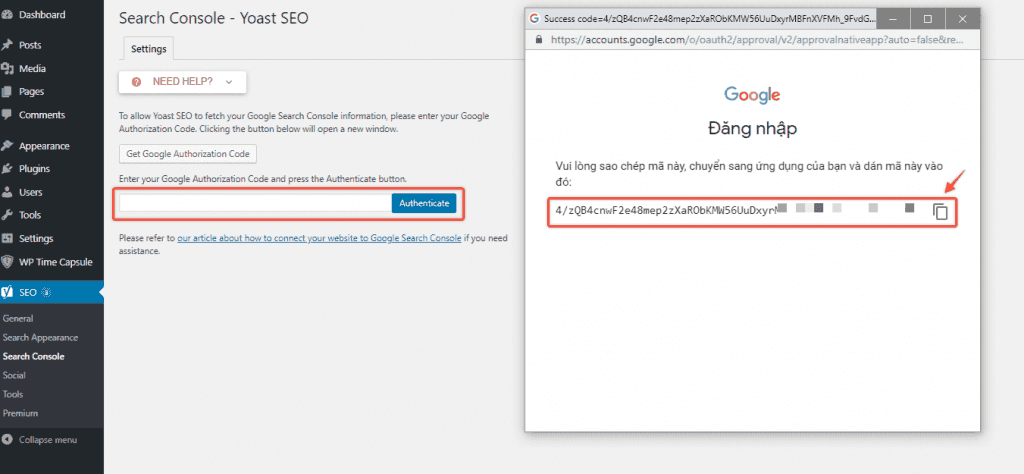Maximize the Google popup window
This screenshot has width=1024, height=474.
[928, 18]
